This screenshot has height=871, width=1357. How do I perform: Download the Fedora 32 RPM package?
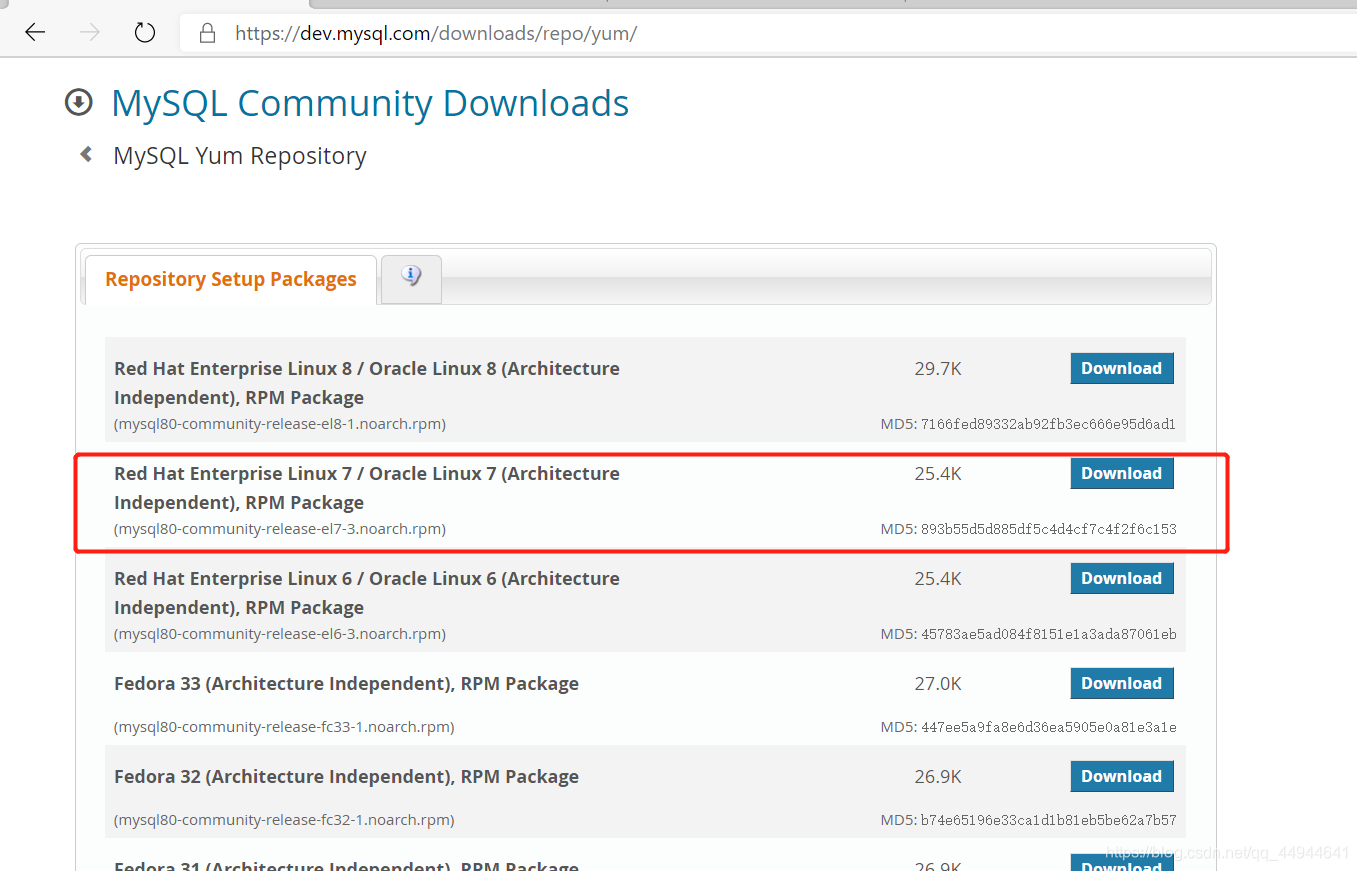[x=1121, y=776]
